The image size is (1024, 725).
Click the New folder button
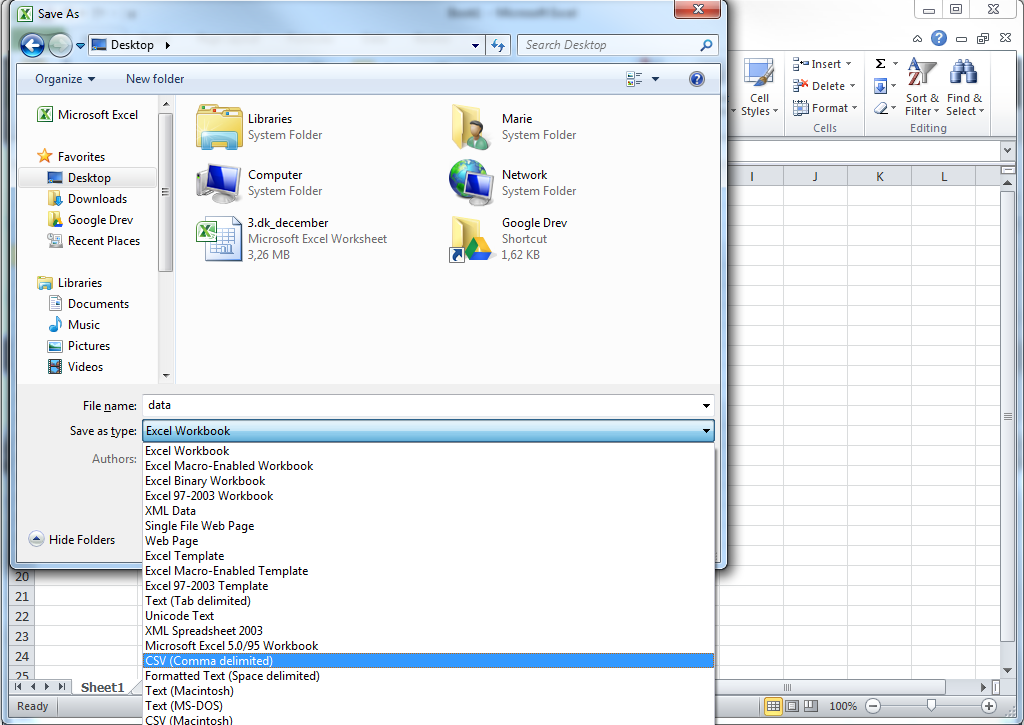tap(155, 79)
